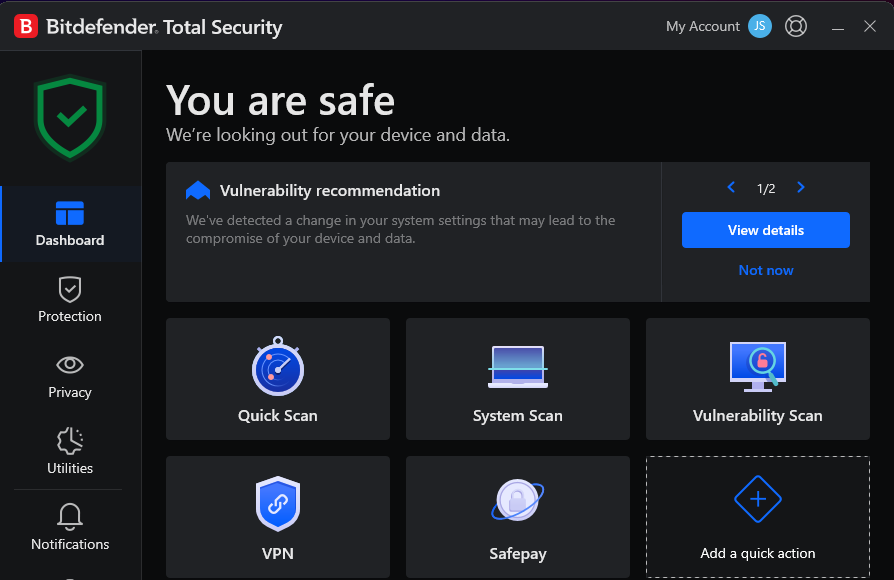Click the "1/2" recommendation counter

tap(766, 189)
